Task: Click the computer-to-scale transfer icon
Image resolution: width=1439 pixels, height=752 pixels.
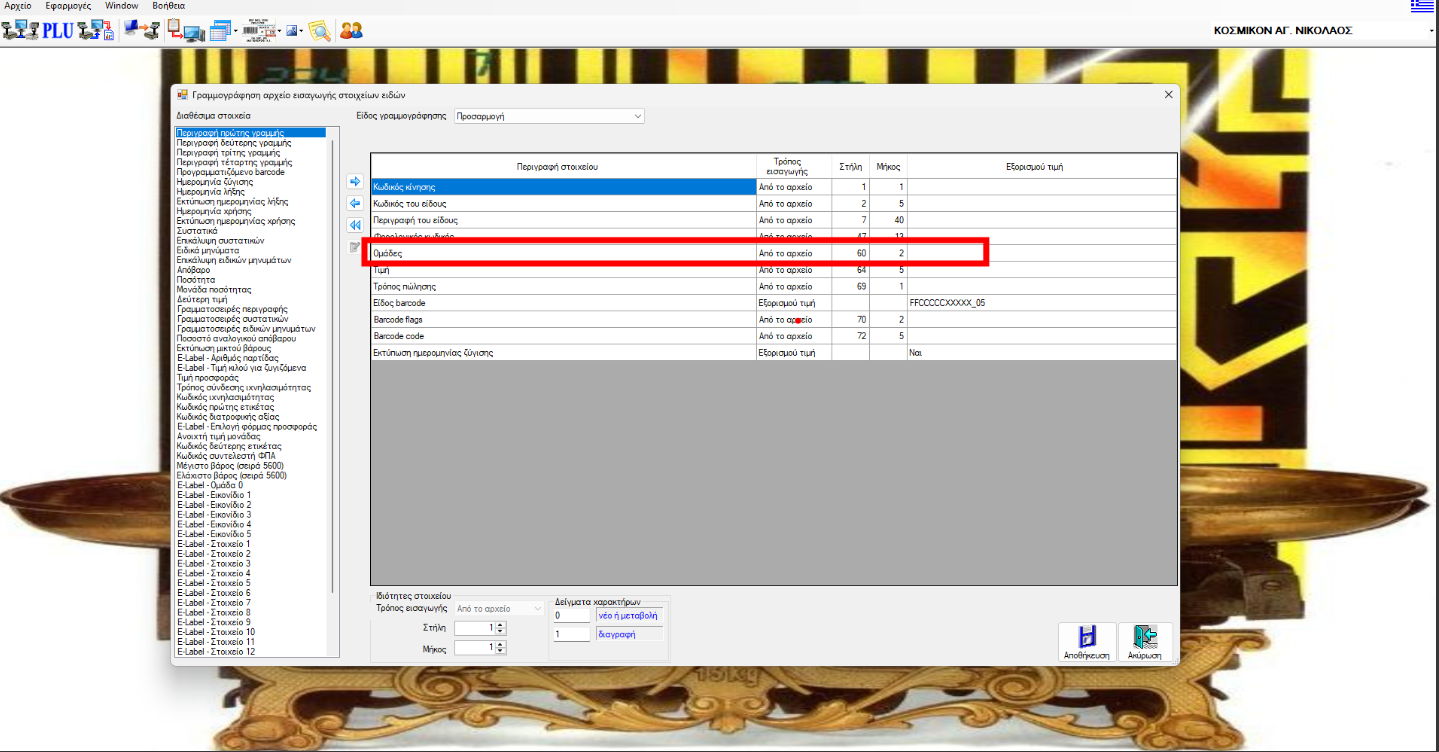Action: tap(142, 31)
